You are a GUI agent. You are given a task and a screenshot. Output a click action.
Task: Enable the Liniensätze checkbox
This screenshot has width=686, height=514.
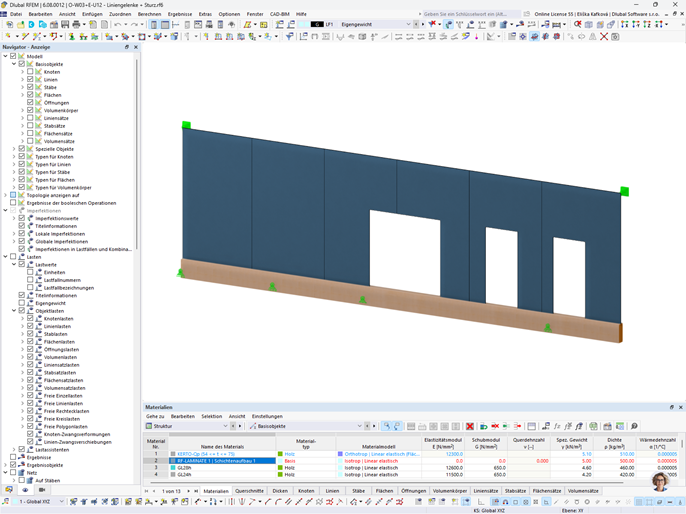(x=30, y=118)
